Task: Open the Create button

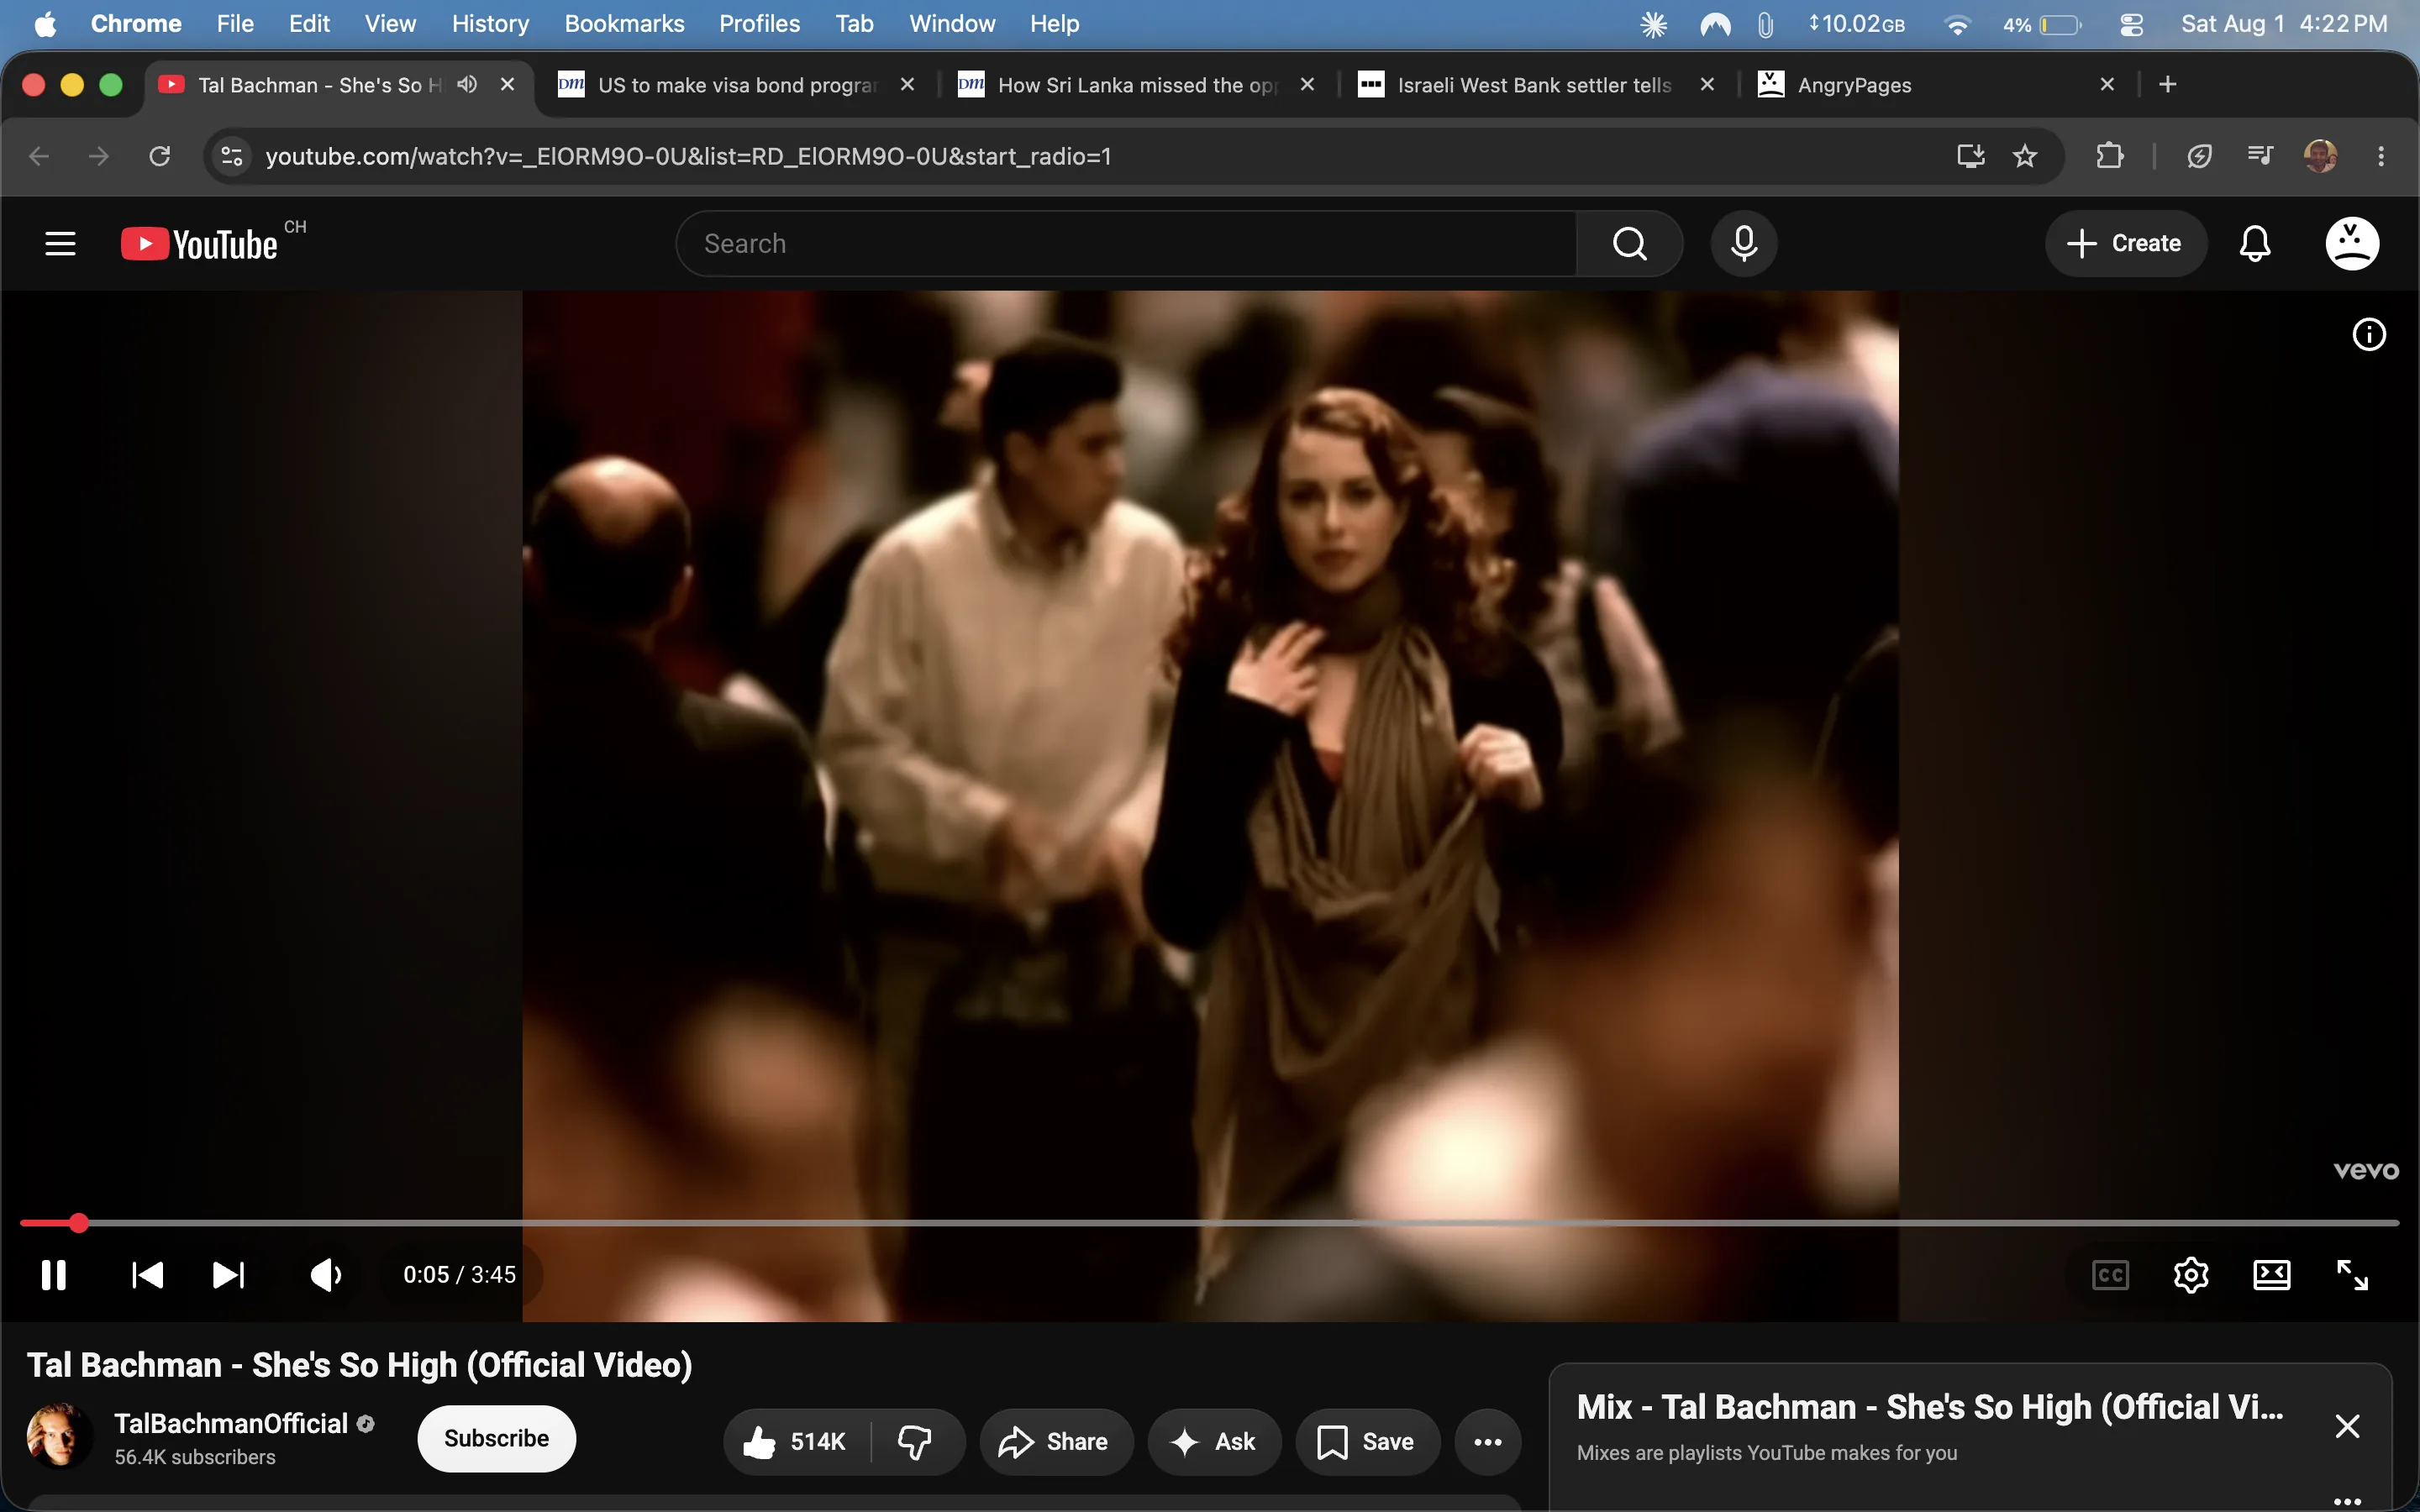Action: click(2125, 243)
